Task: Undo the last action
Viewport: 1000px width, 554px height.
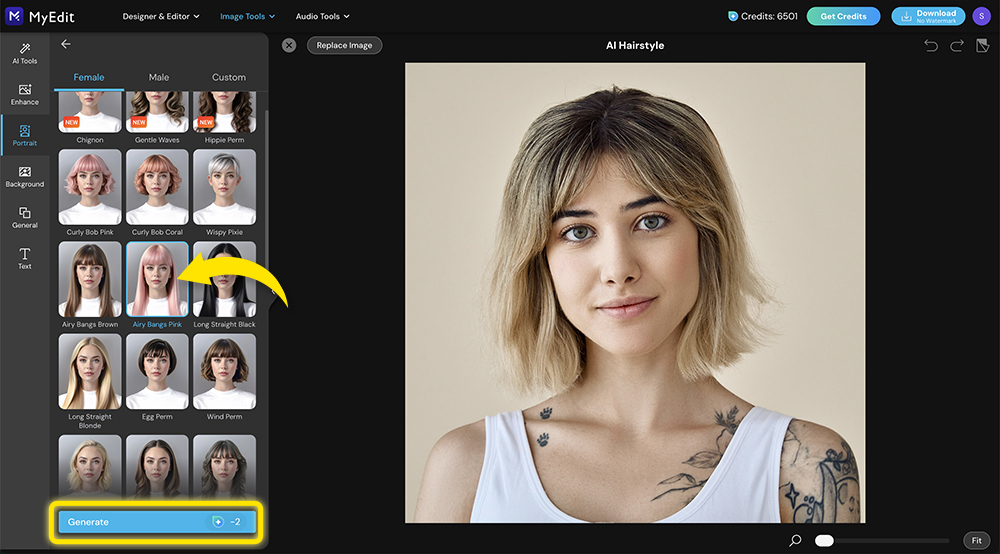Action: [x=930, y=45]
